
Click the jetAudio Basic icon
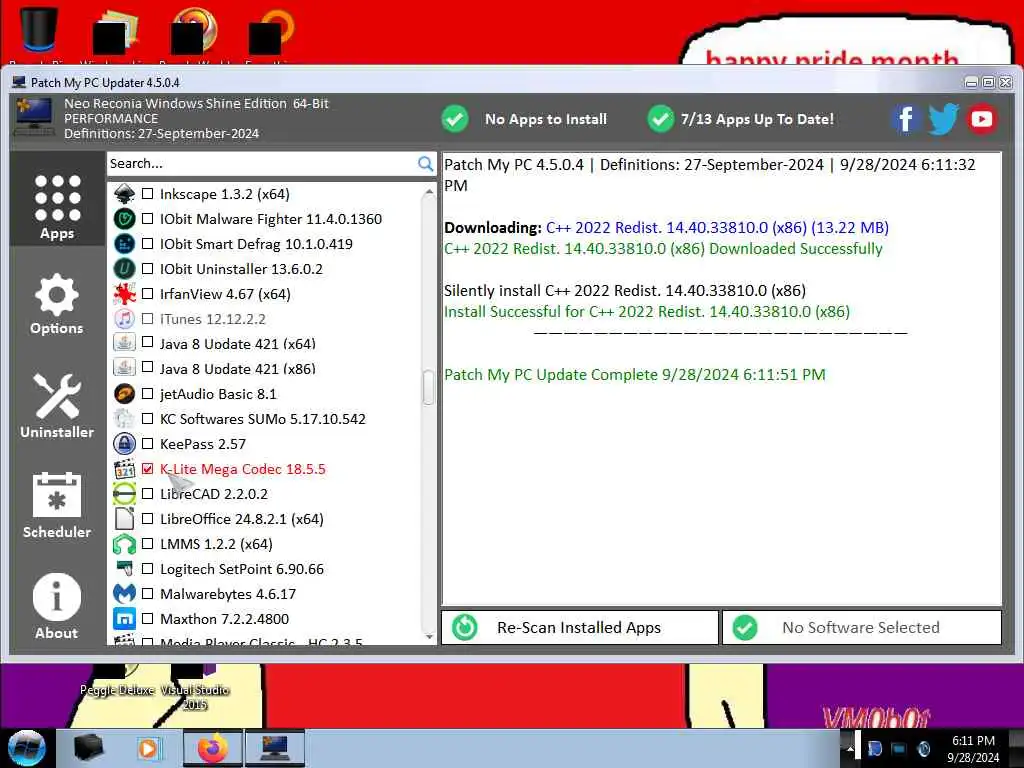tap(124, 394)
